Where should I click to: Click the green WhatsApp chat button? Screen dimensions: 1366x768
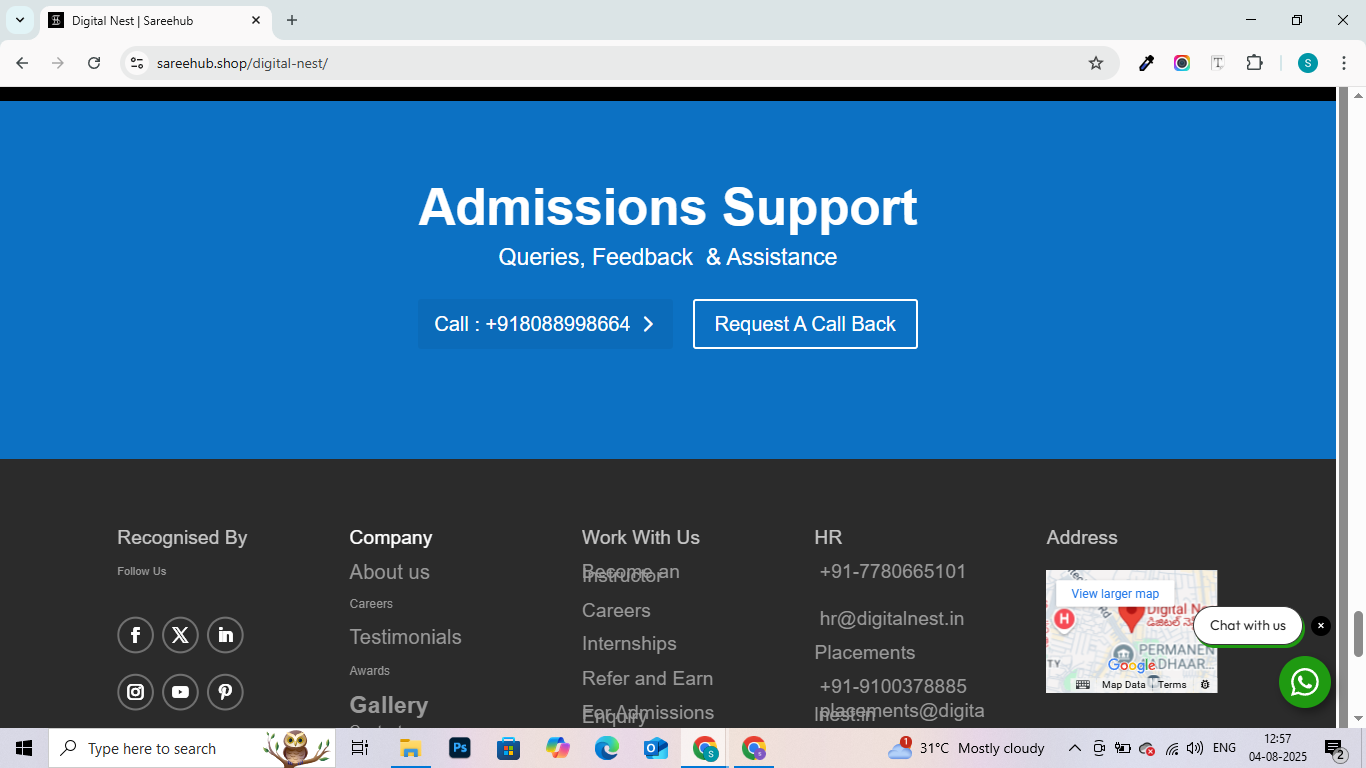(1304, 682)
